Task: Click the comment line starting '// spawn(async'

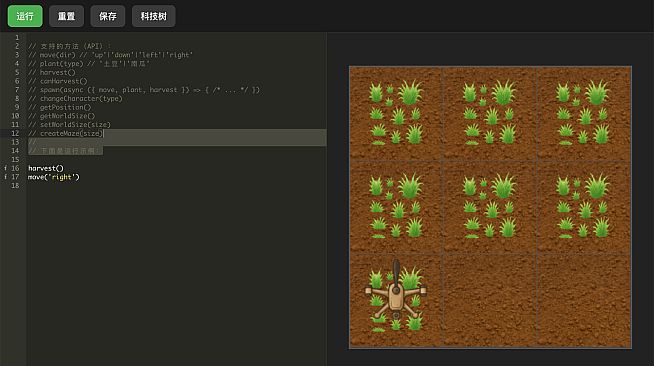Action: point(144,90)
